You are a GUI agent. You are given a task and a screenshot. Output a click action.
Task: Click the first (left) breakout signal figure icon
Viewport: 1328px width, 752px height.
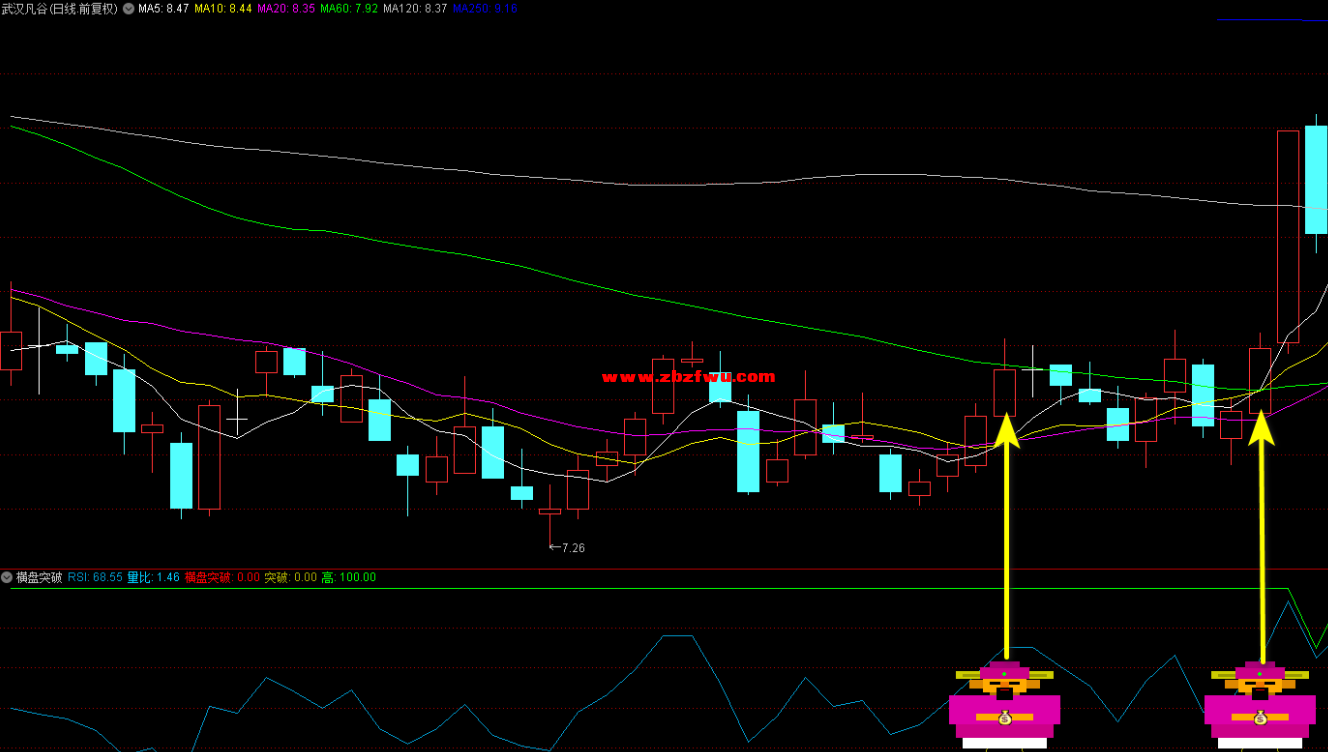click(x=1005, y=704)
